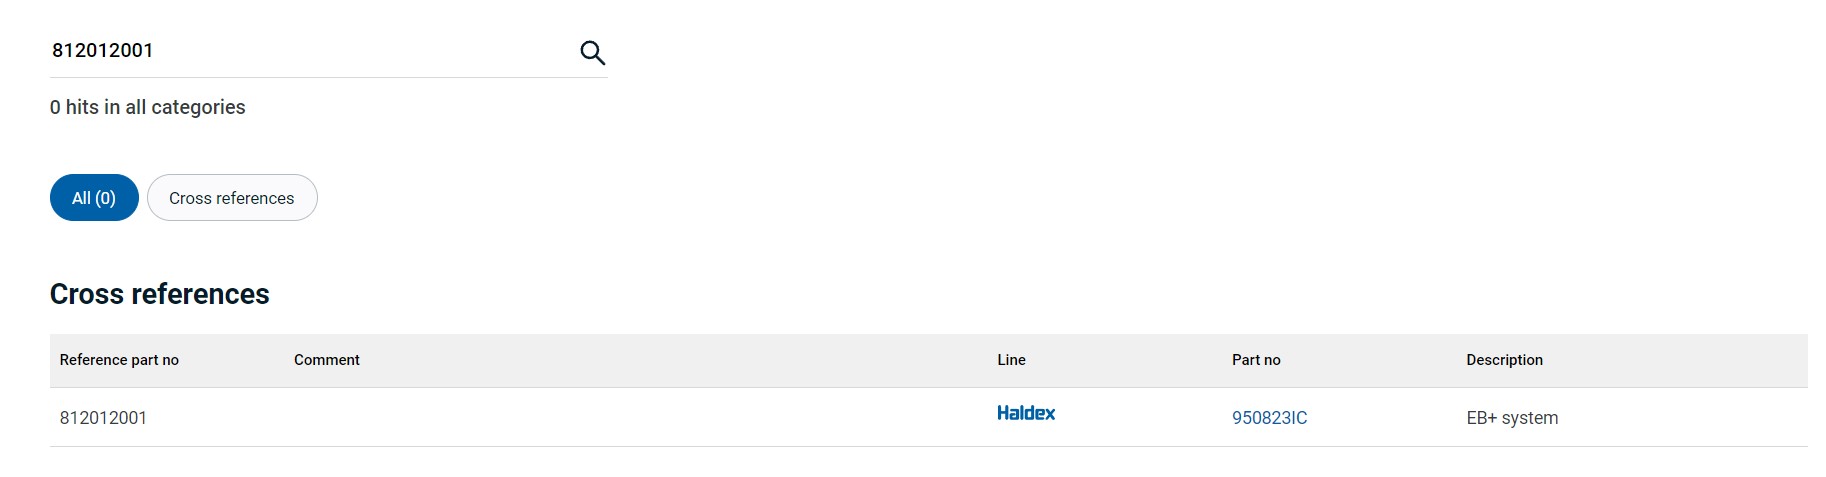
Task: Click the Reference part no column header
Action: pyautogui.click(x=119, y=360)
